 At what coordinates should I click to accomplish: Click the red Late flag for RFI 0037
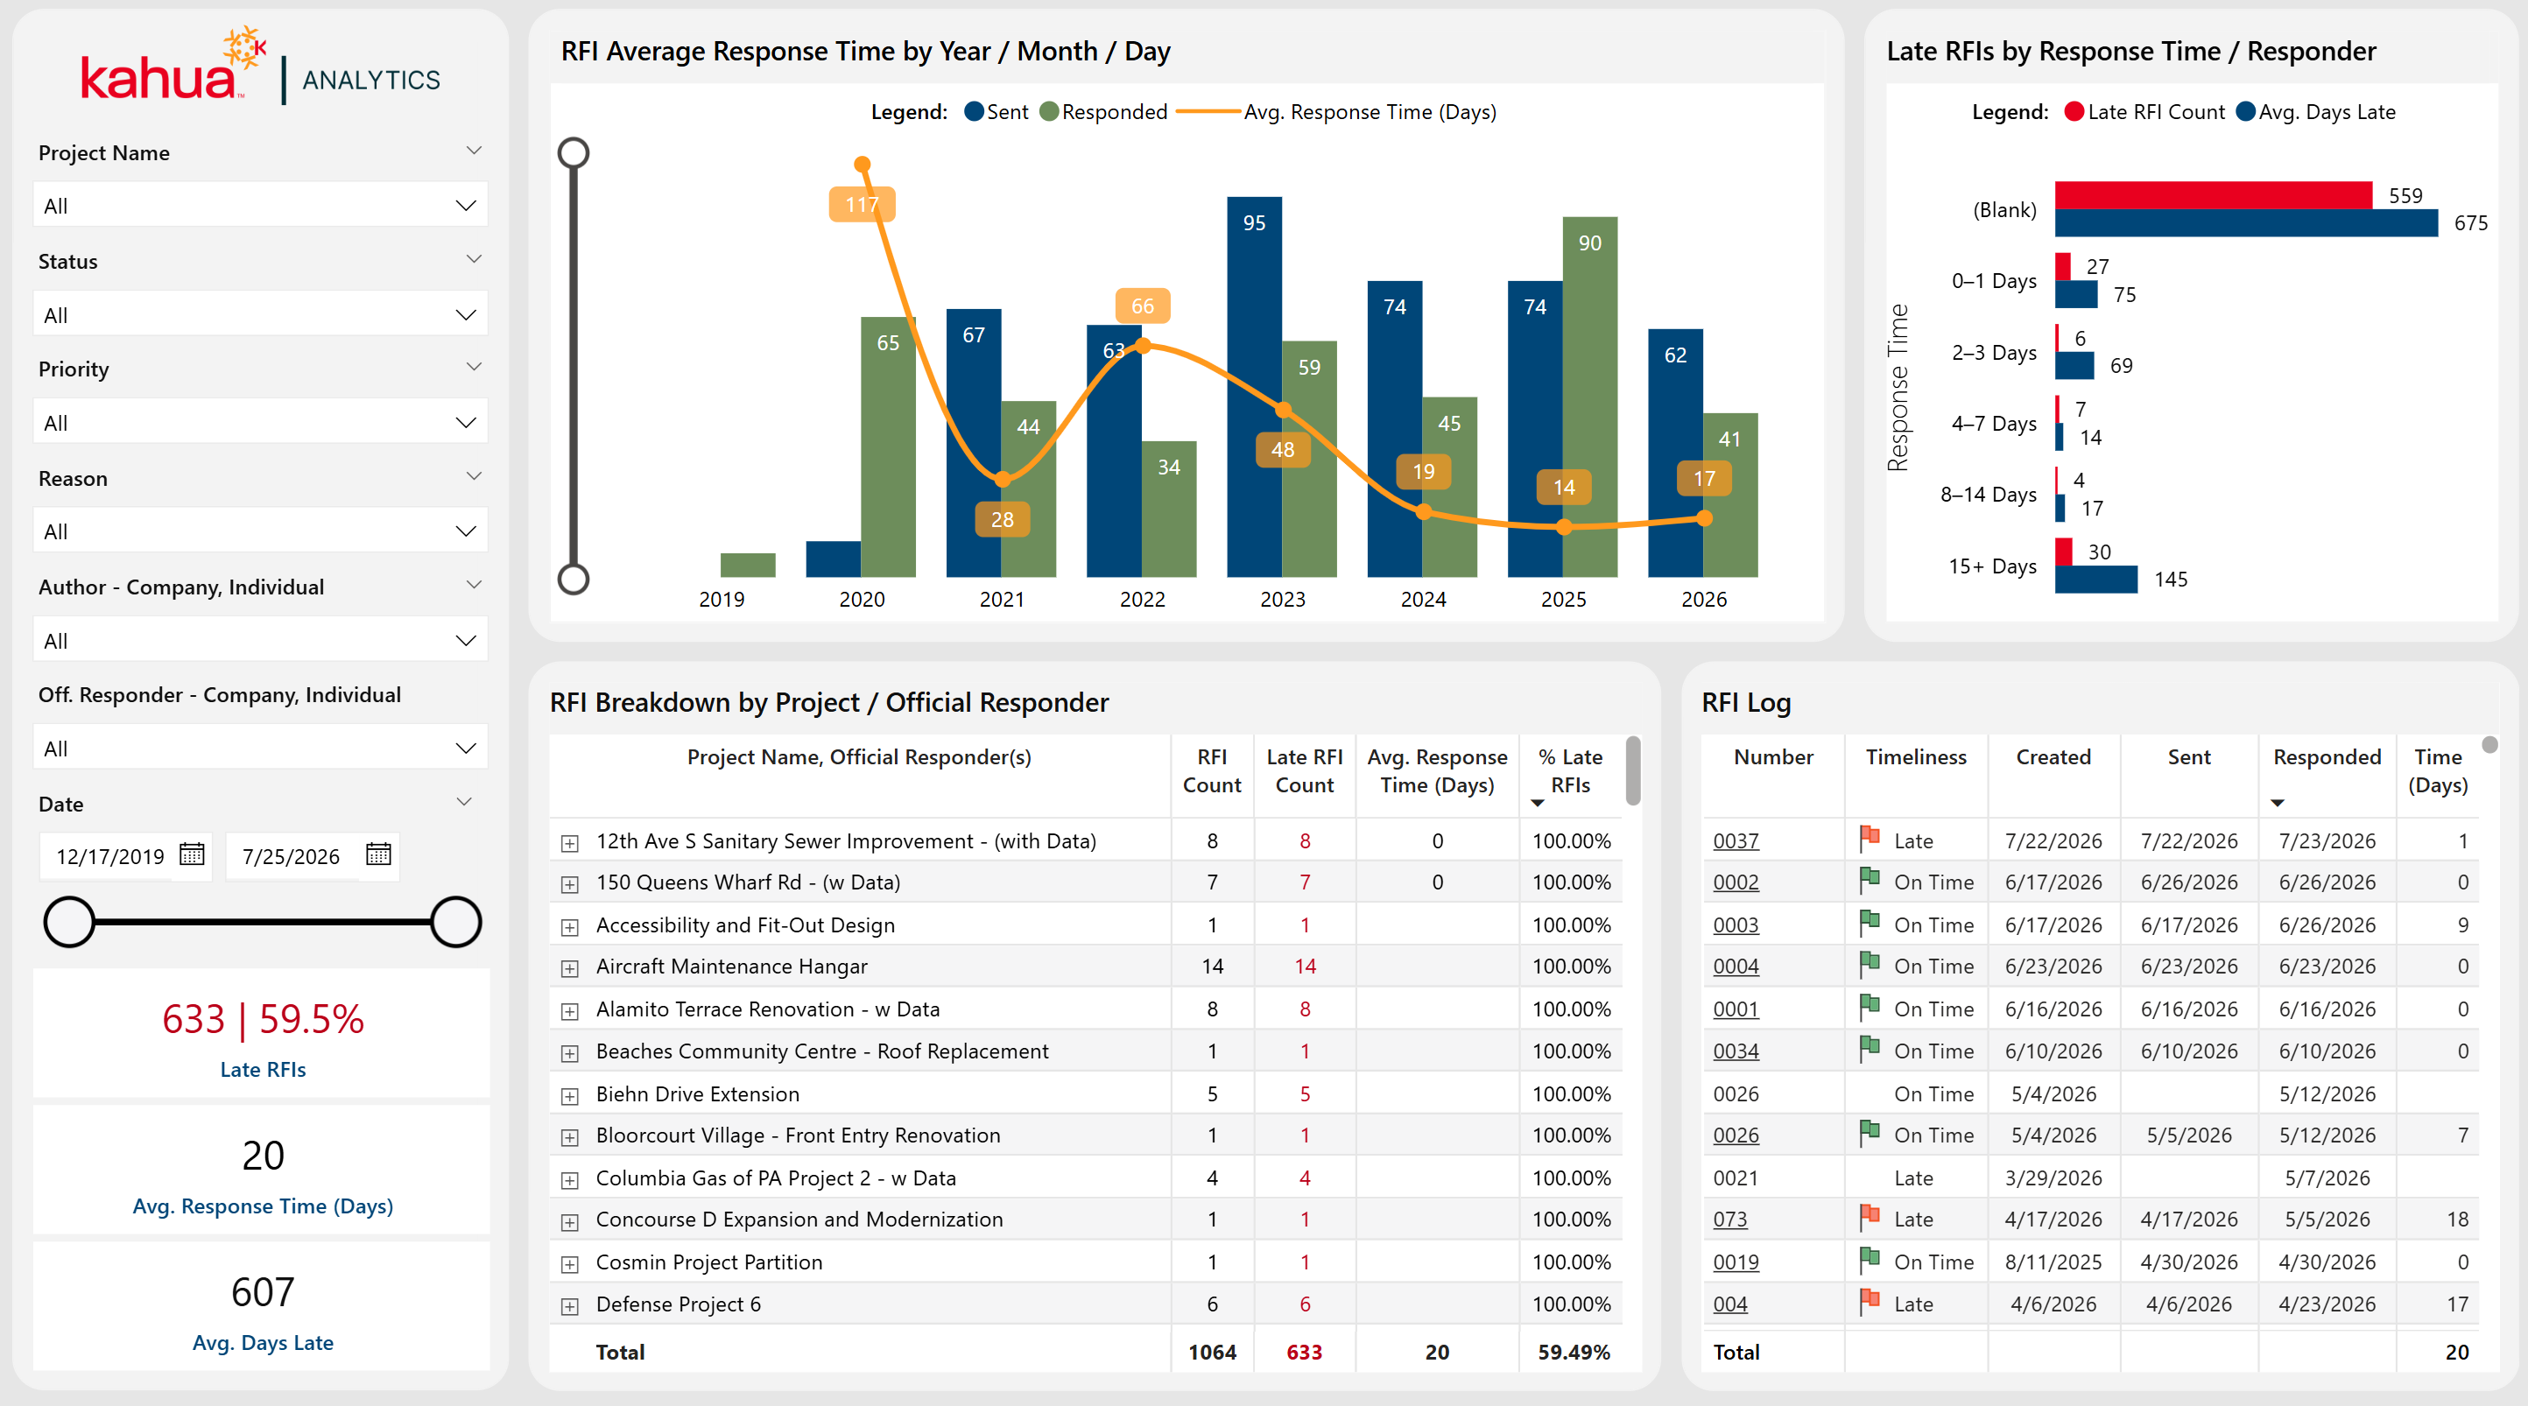[1869, 838]
